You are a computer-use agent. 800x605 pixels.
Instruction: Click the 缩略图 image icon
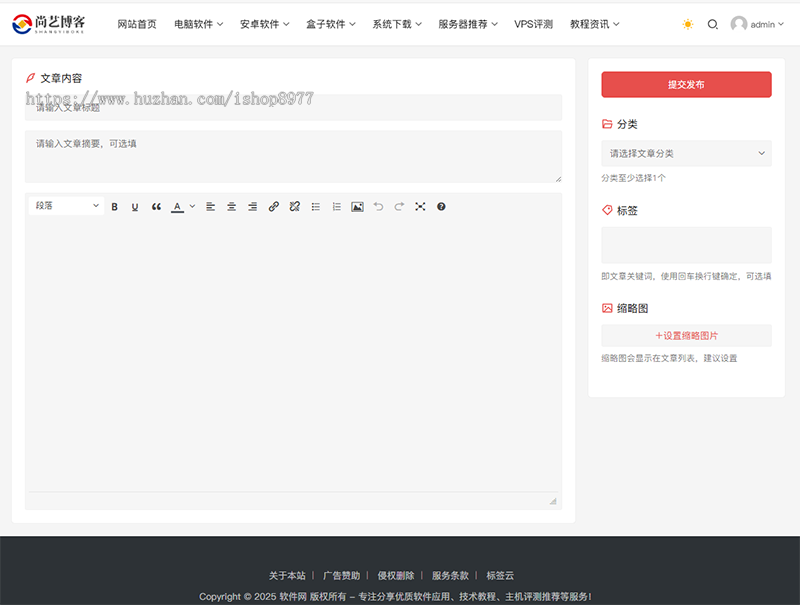[x=607, y=308]
